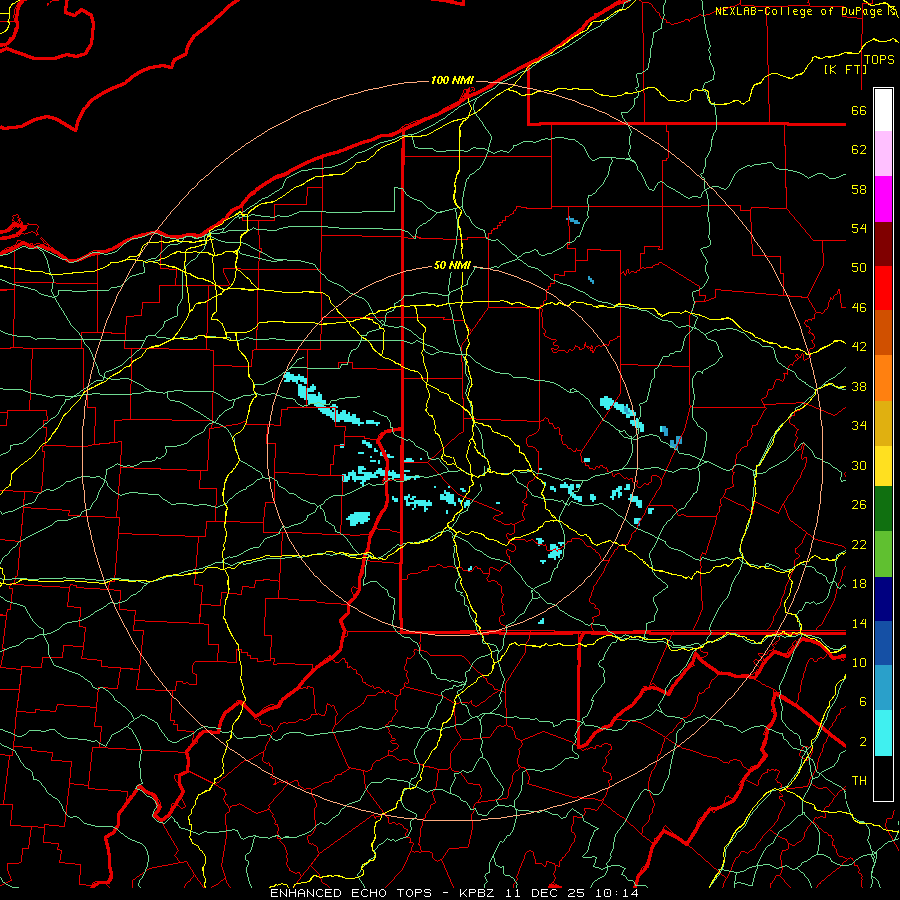Click the legend value "22"
This screenshot has width=900, height=900.
pos(859,544)
